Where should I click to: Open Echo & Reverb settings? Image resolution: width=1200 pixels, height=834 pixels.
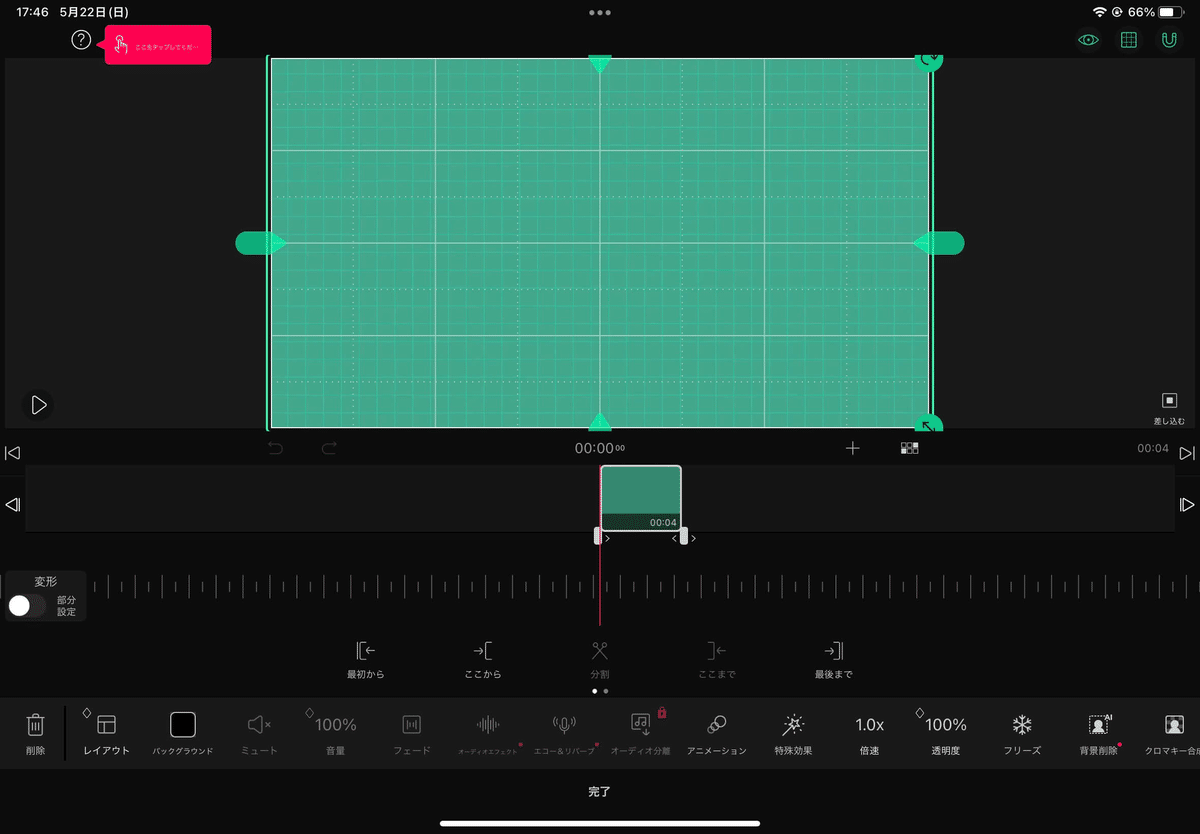(x=563, y=733)
